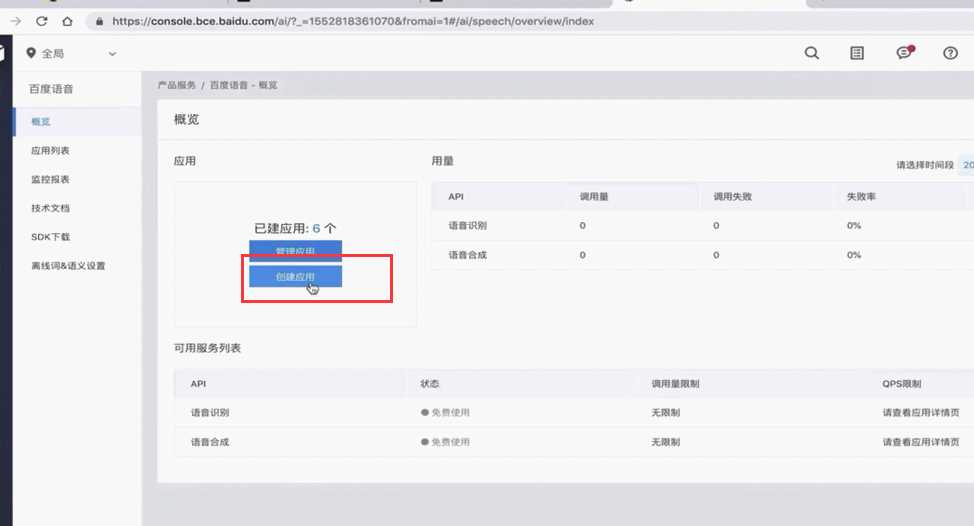Click 免费使用 status in the 语音识别 row

click(x=445, y=412)
